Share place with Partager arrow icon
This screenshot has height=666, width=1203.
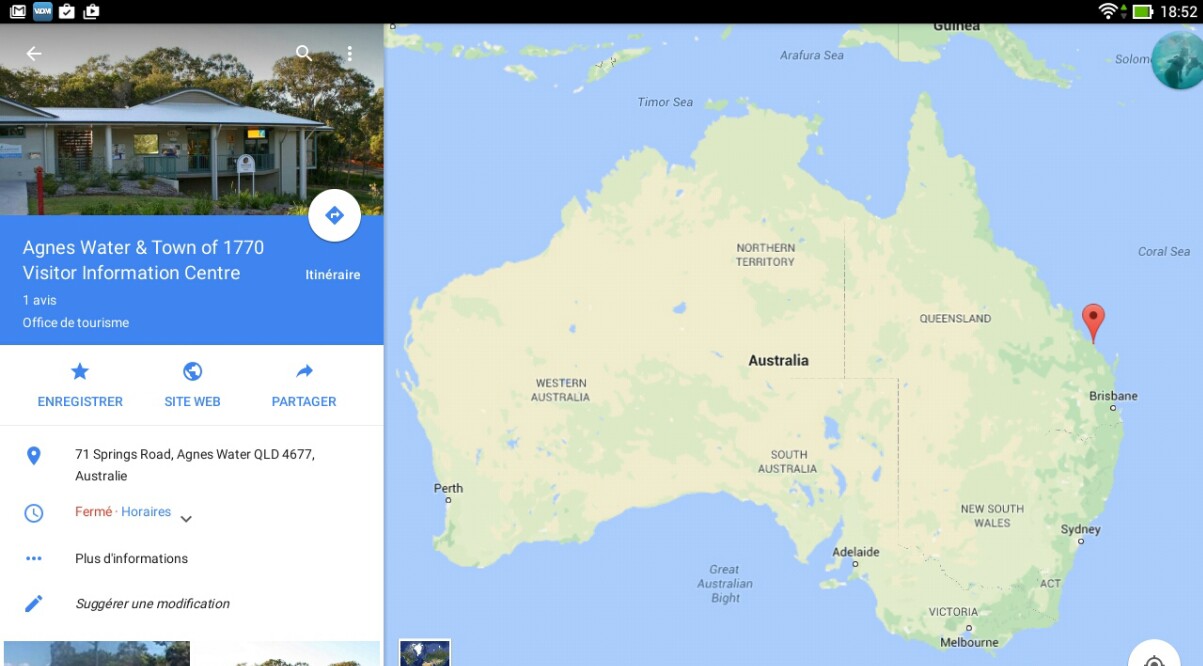tap(304, 385)
